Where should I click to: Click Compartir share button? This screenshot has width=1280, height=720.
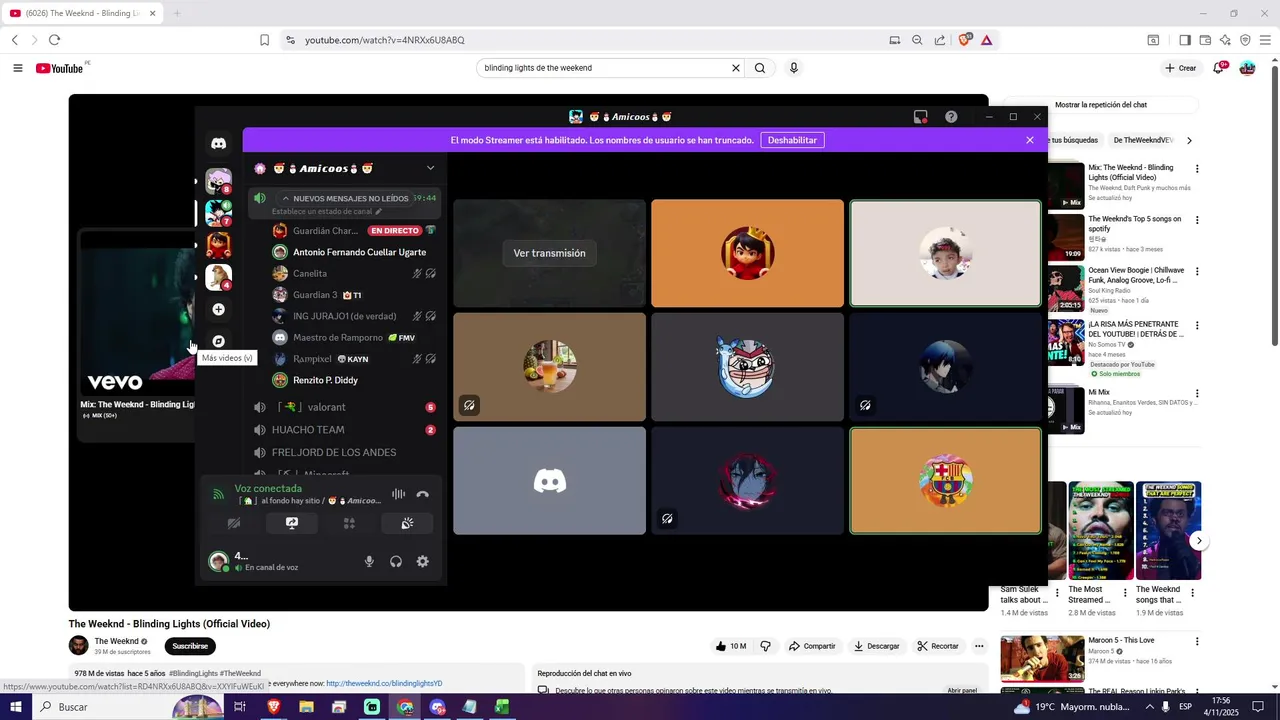pyautogui.click(x=812, y=646)
